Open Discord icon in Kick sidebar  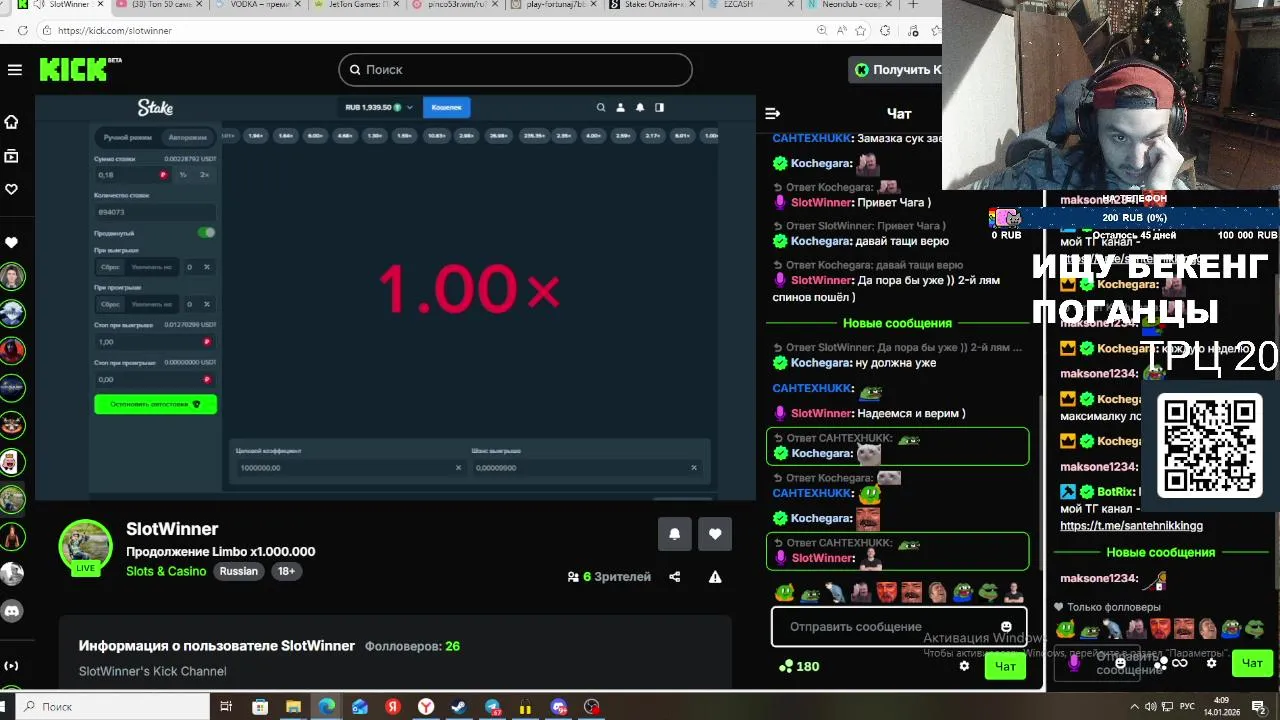(12, 610)
